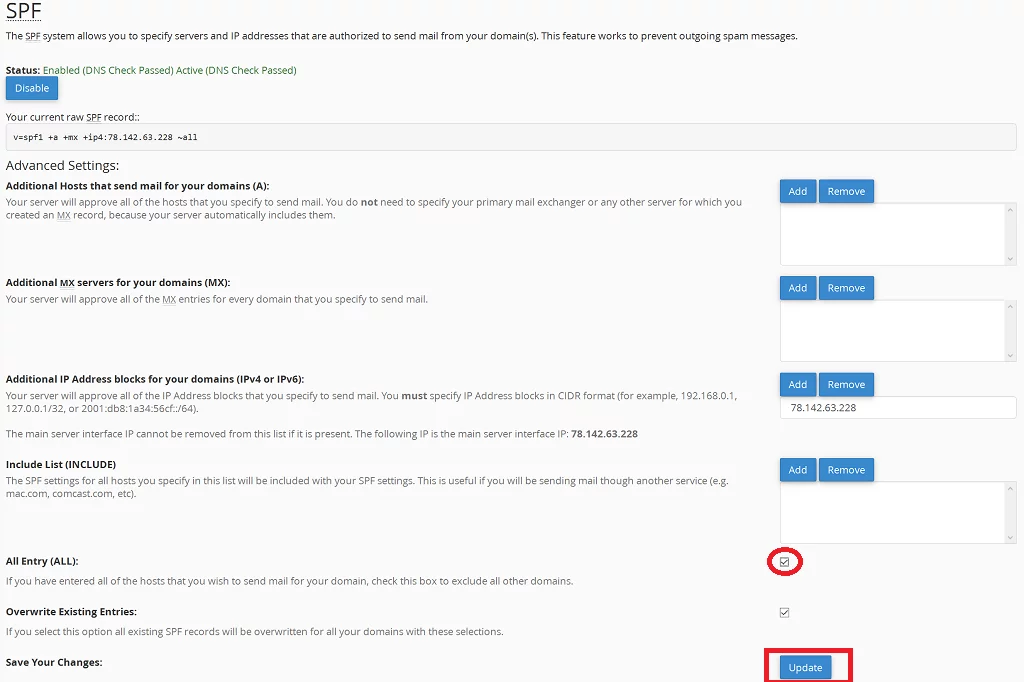Click Add next to Additional Hosts (A)

coord(797,191)
